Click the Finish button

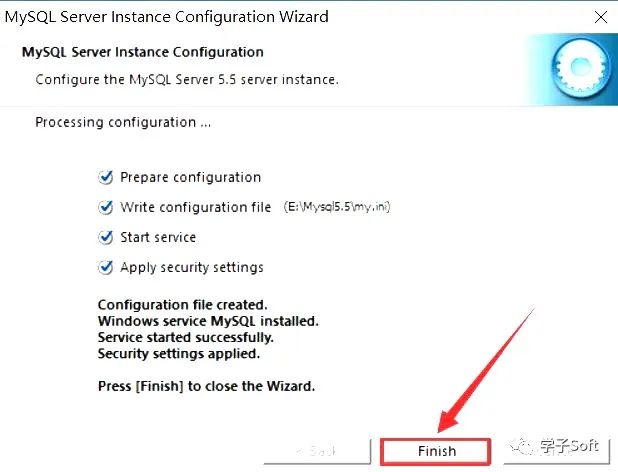click(x=435, y=451)
